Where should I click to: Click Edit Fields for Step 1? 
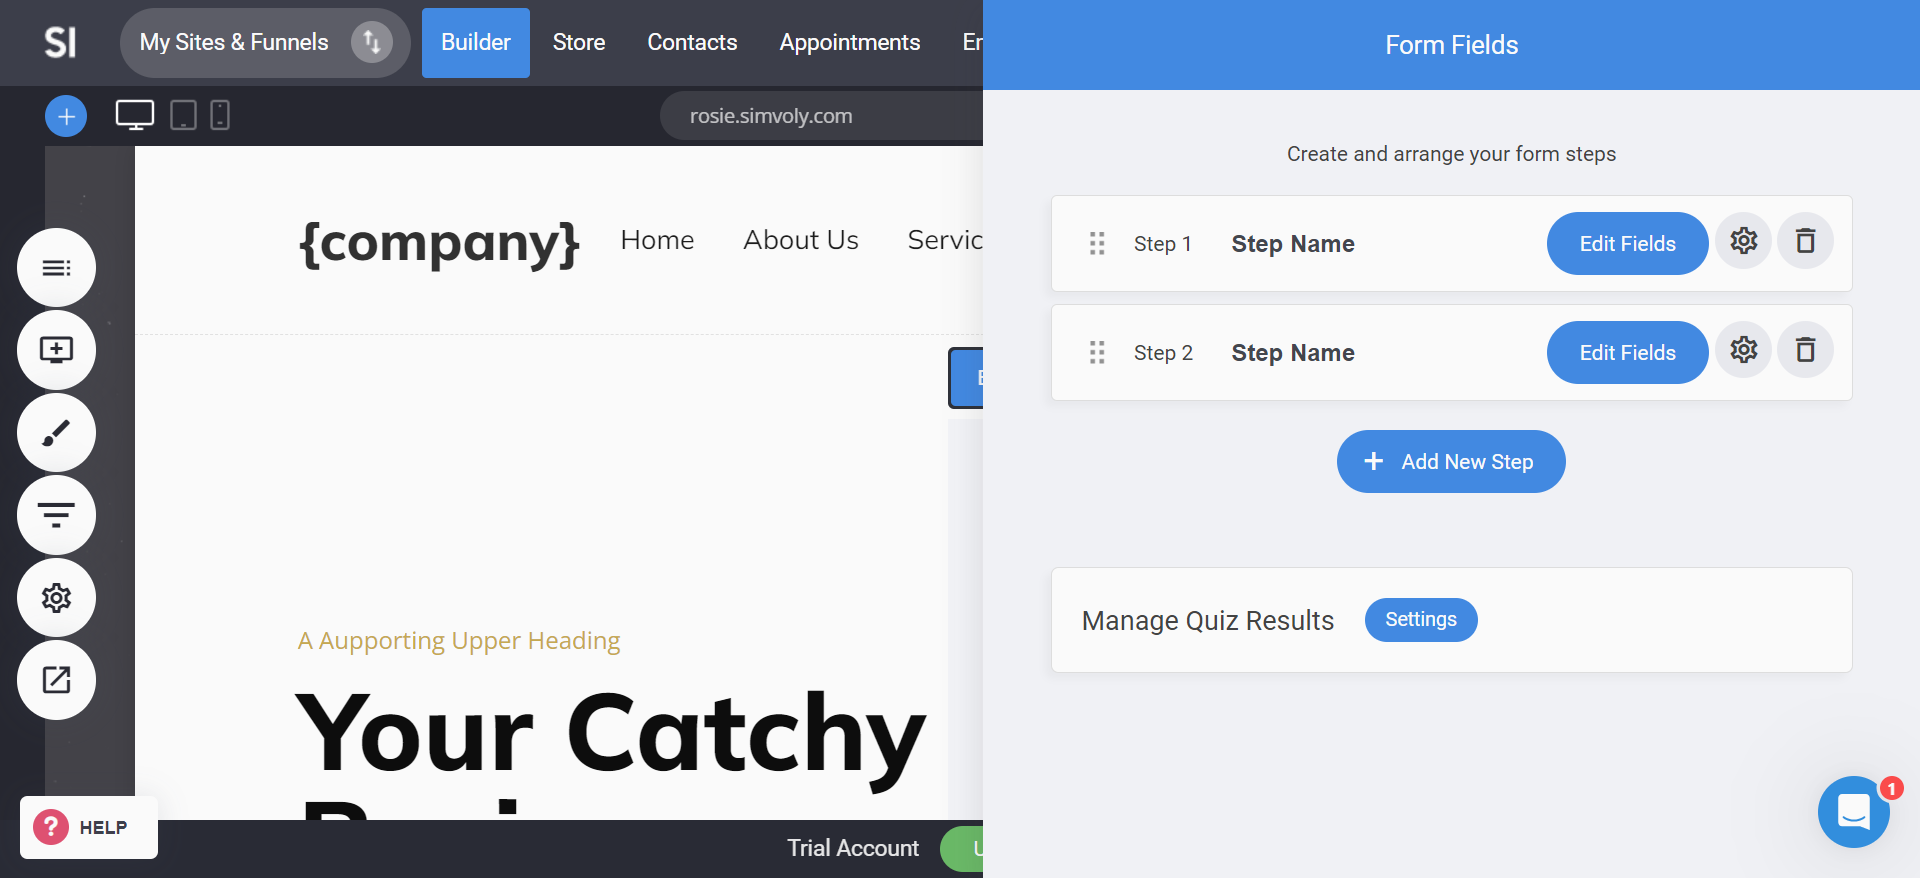pos(1627,244)
